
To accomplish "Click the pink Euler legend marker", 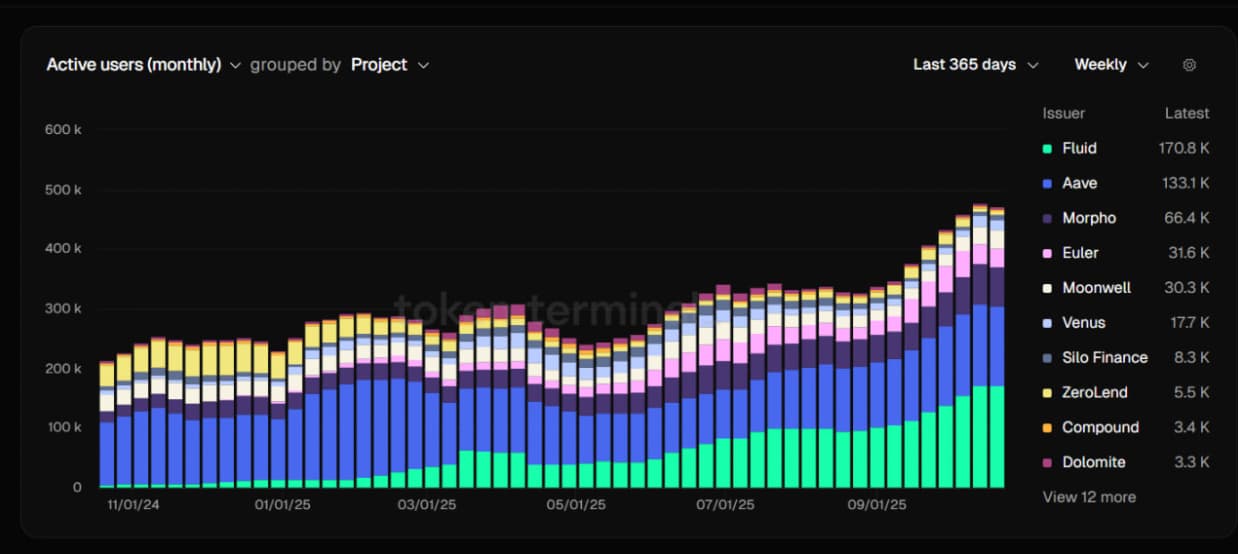I will click(x=1047, y=254).
